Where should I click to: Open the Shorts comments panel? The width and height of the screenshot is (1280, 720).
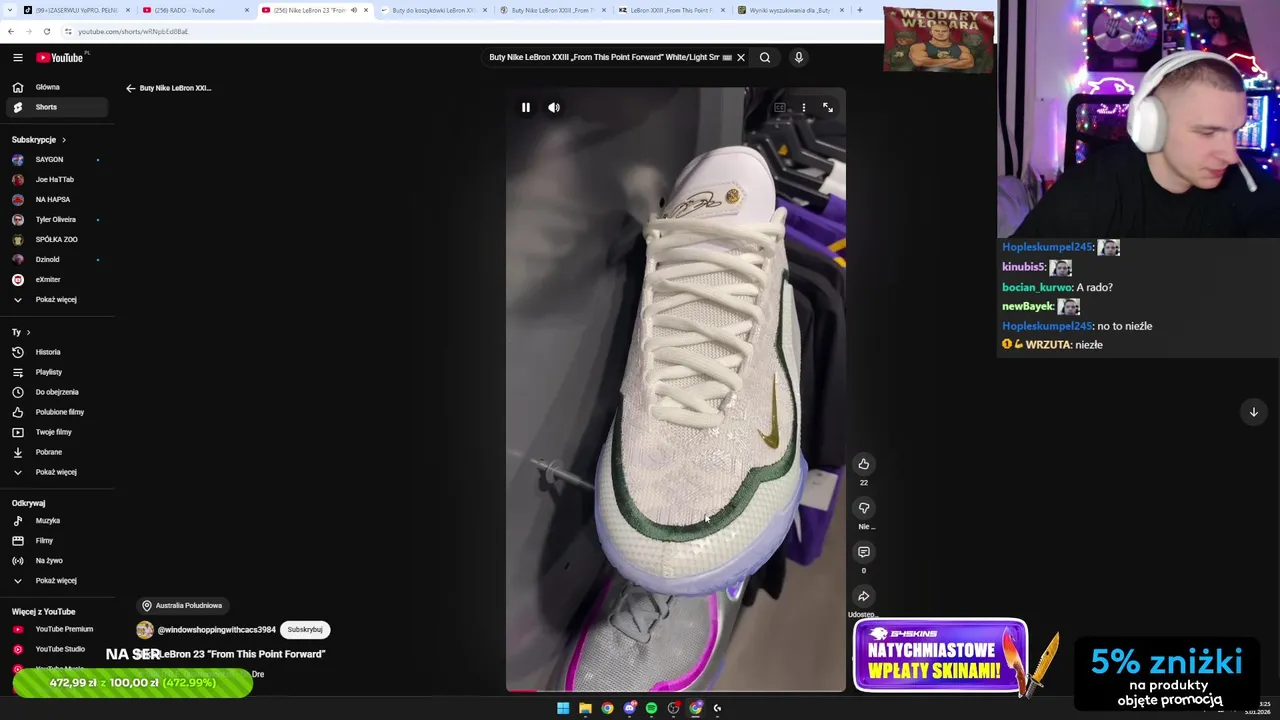864,552
